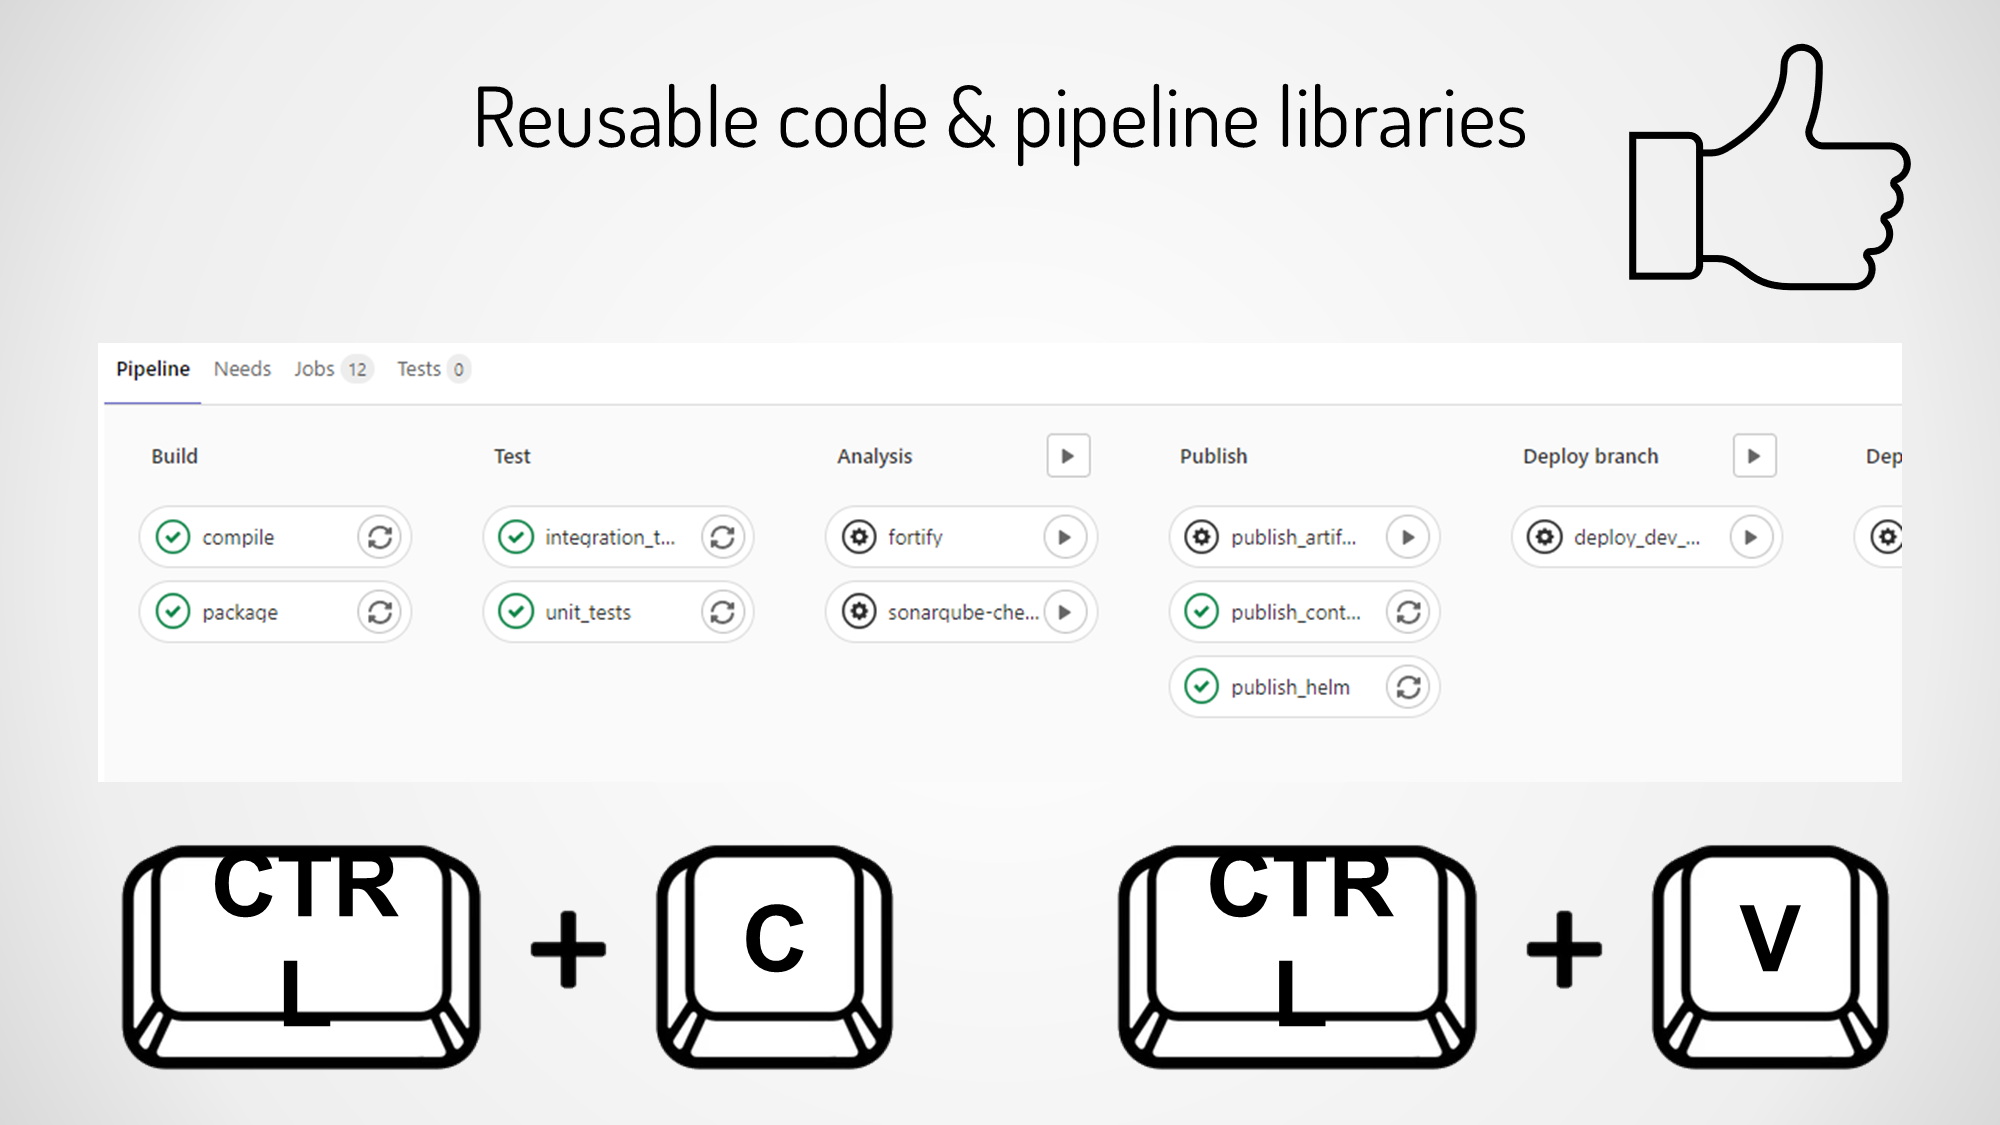This screenshot has width=2000, height=1125.
Task: Play the sonarqube-check job
Action: click(x=1065, y=612)
